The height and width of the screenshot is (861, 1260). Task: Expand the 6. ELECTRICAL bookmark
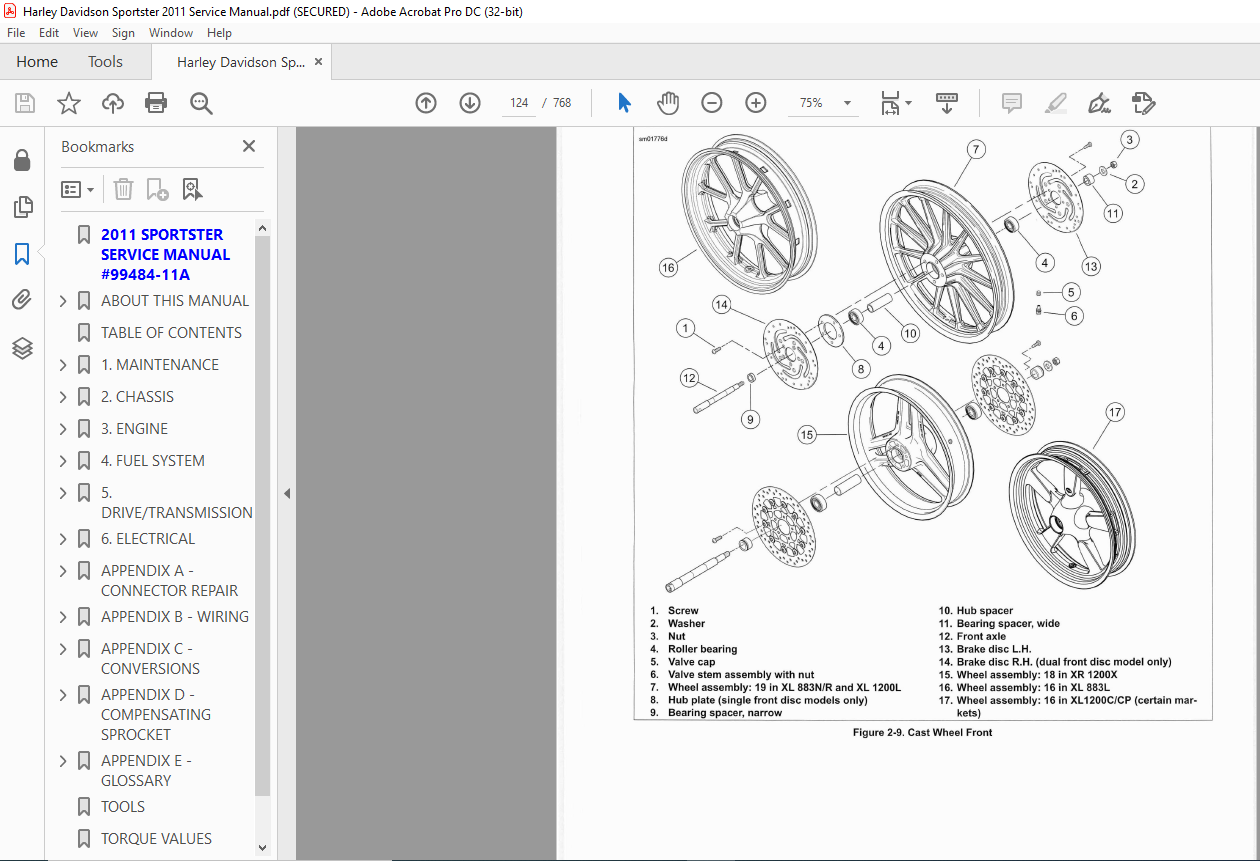[64, 539]
